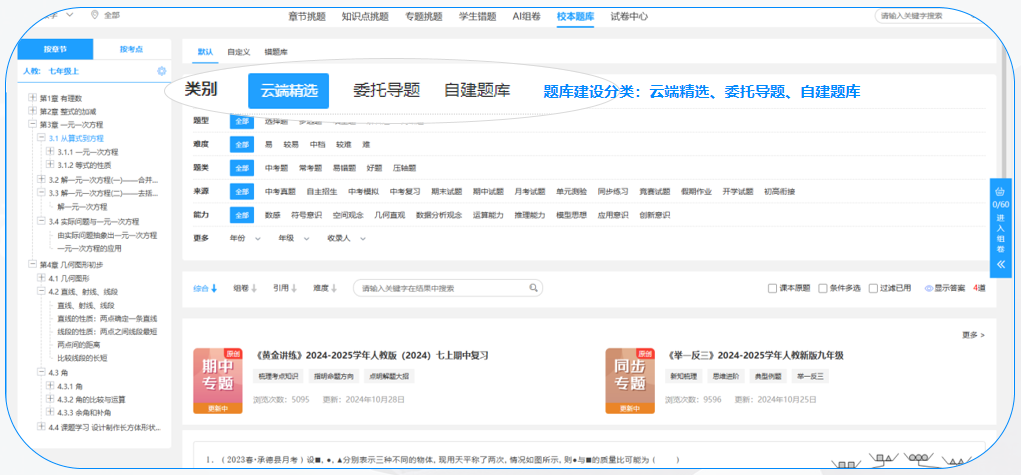Screen dimensions: 1021x475
Task: Sort results by 组卷 count
Action: tap(245, 288)
